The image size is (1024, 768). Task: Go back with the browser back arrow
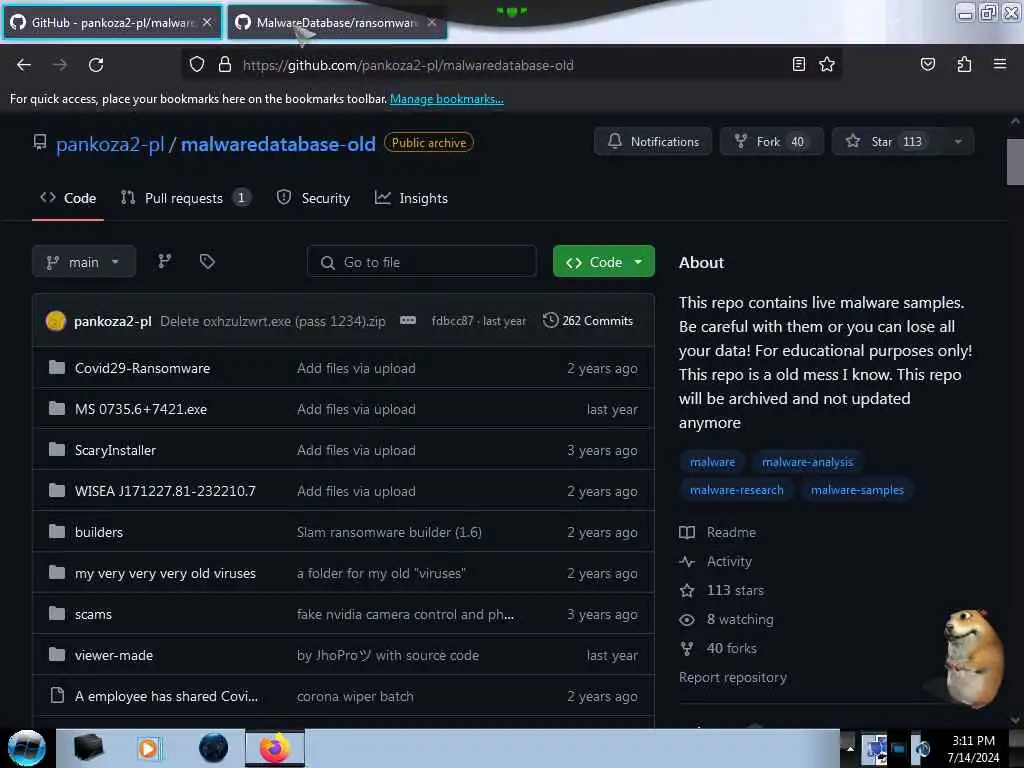[x=24, y=65]
